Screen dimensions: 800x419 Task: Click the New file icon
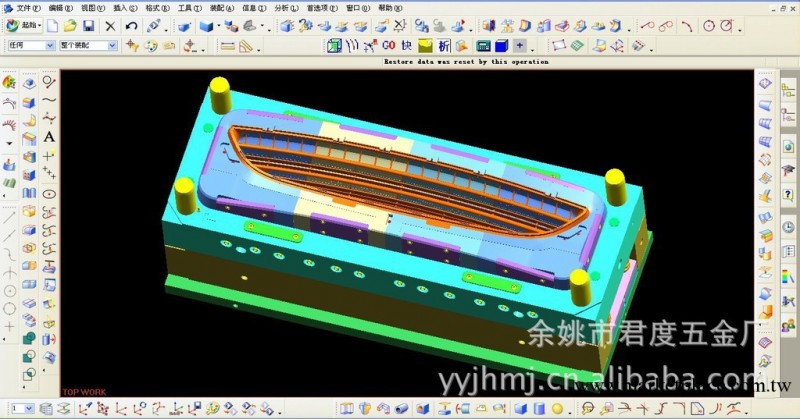point(51,25)
